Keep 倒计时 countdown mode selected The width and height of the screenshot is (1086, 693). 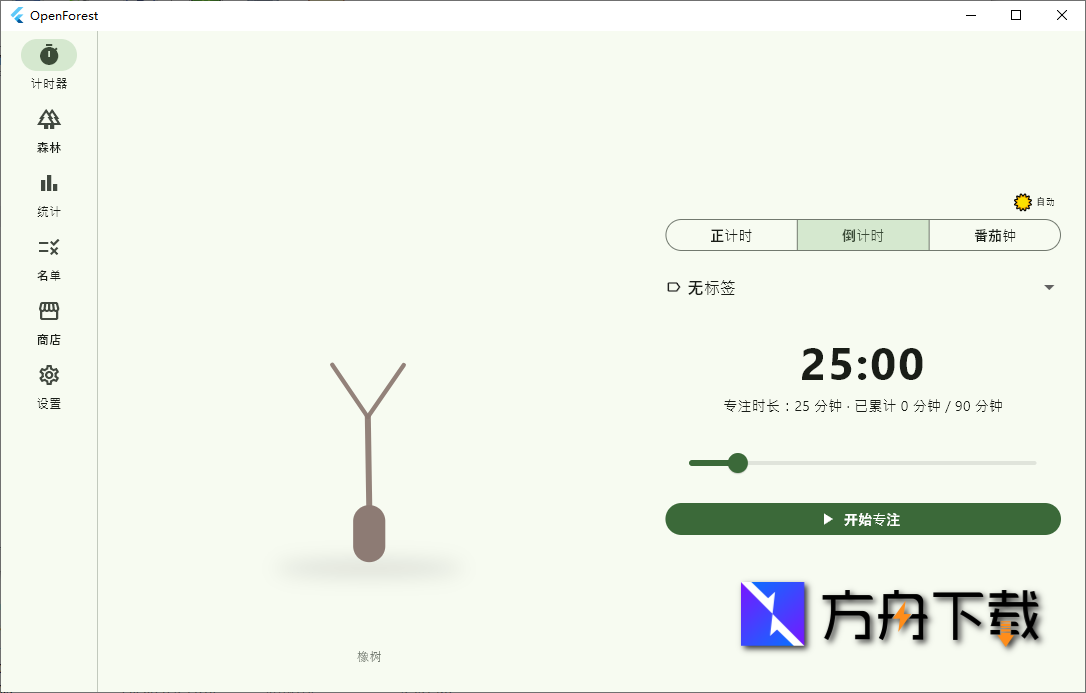(863, 235)
